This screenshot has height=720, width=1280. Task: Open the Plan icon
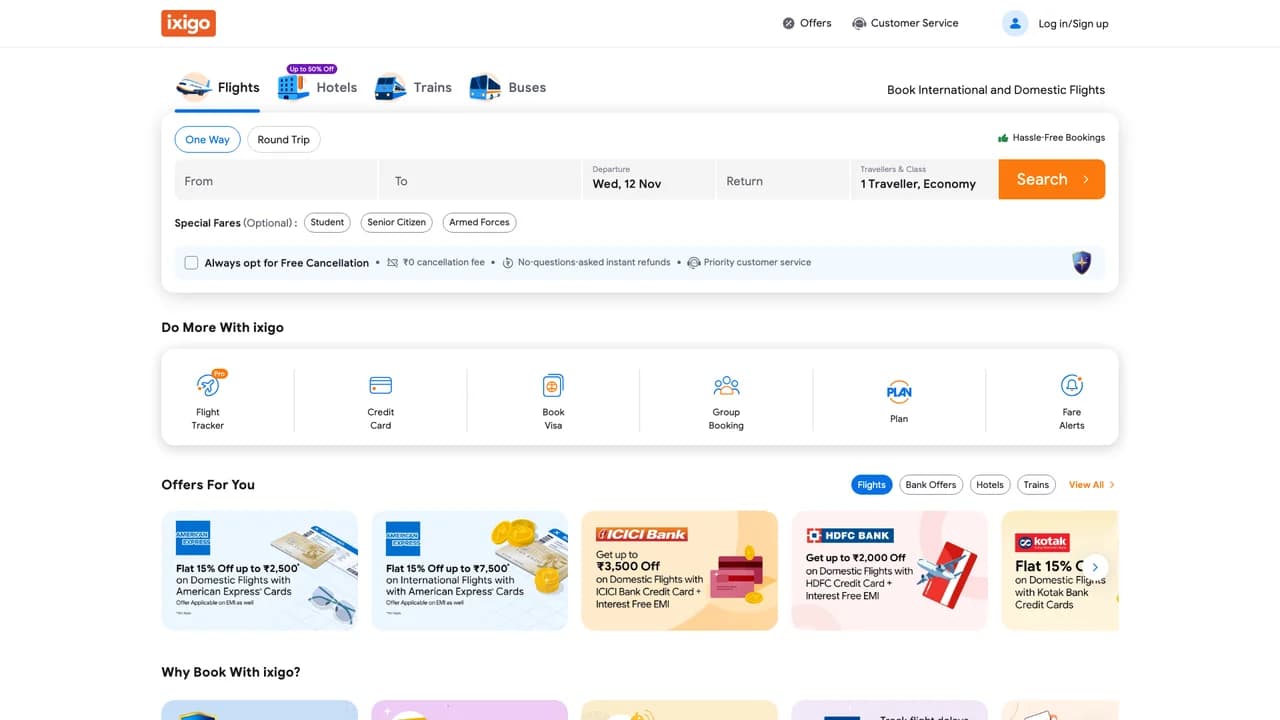(899, 391)
